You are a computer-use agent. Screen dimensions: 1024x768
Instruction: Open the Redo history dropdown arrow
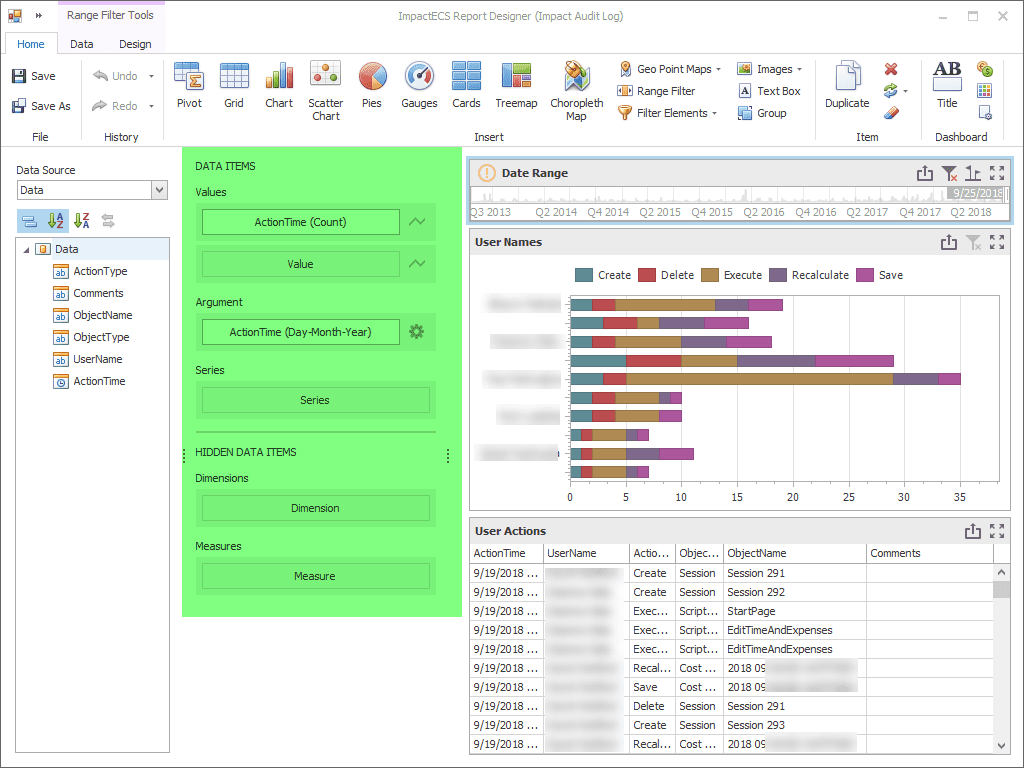pyautogui.click(x=152, y=106)
